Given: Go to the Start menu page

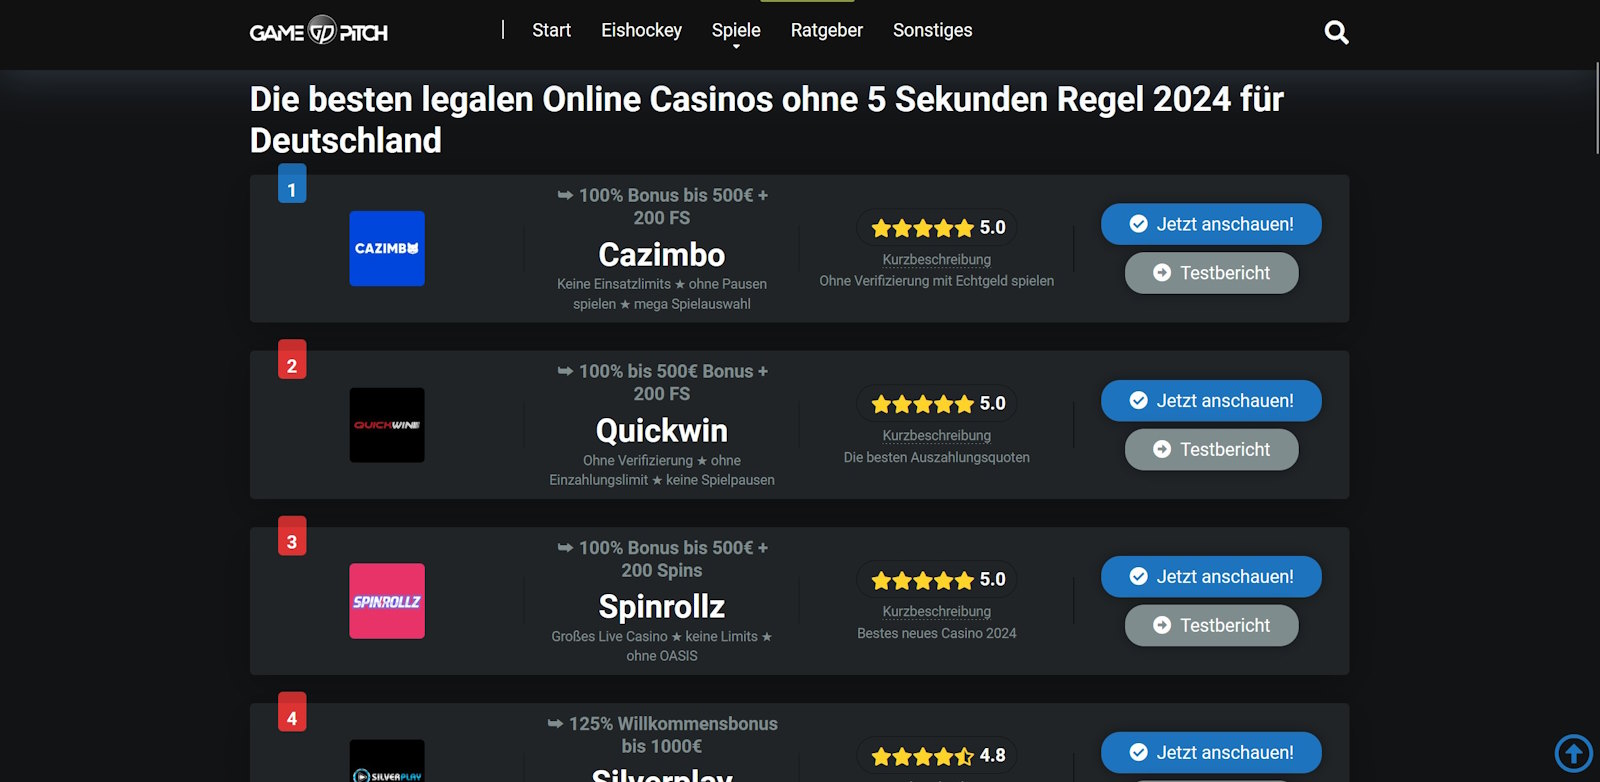Looking at the screenshot, I should point(551,31).
